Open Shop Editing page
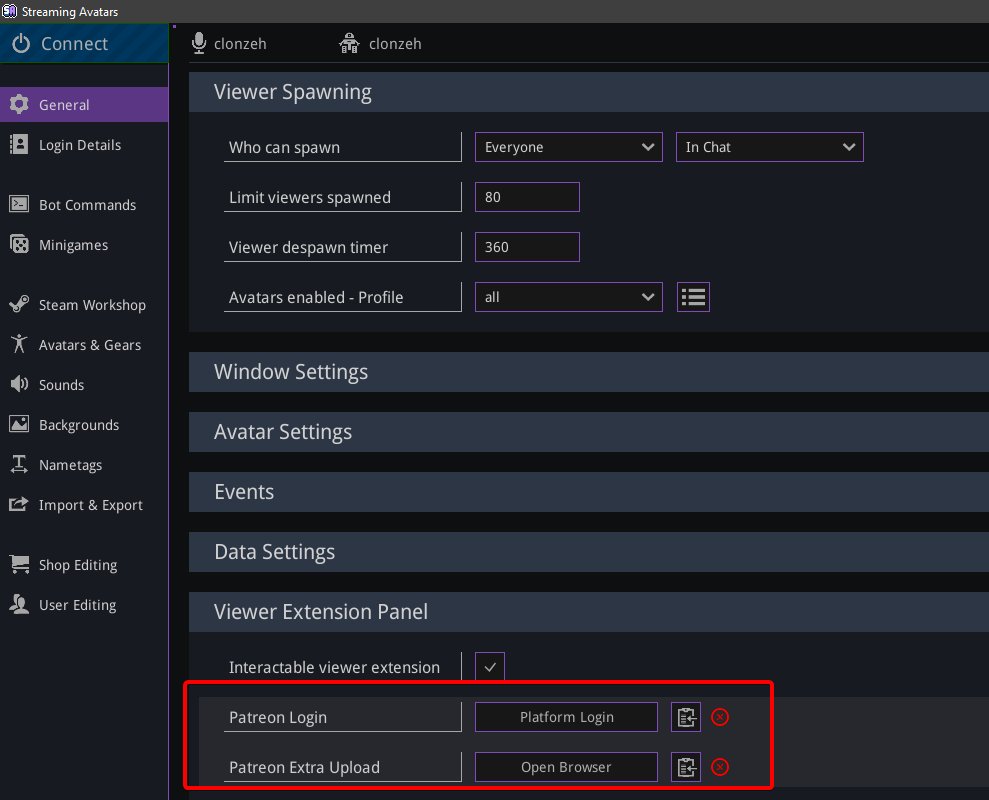989x800 pixels. pos(84,565)
